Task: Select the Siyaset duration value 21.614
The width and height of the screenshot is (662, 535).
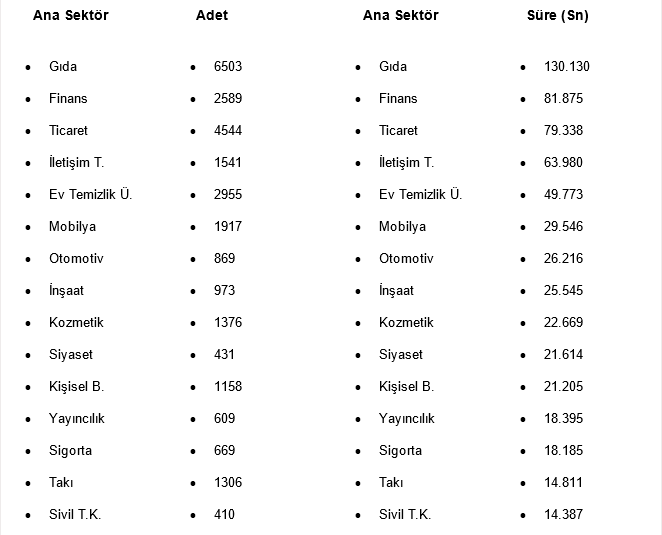Action: (563, 355)
